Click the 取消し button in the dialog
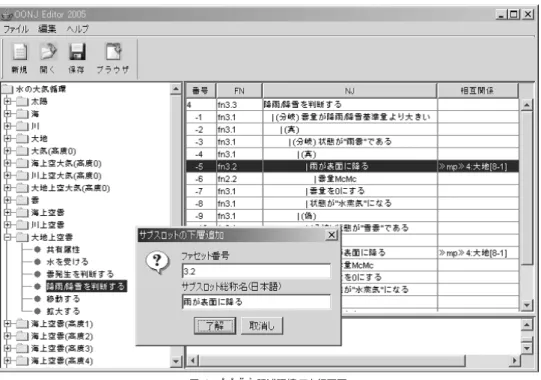Screen dimensions: 541x380 coord(262,326)
